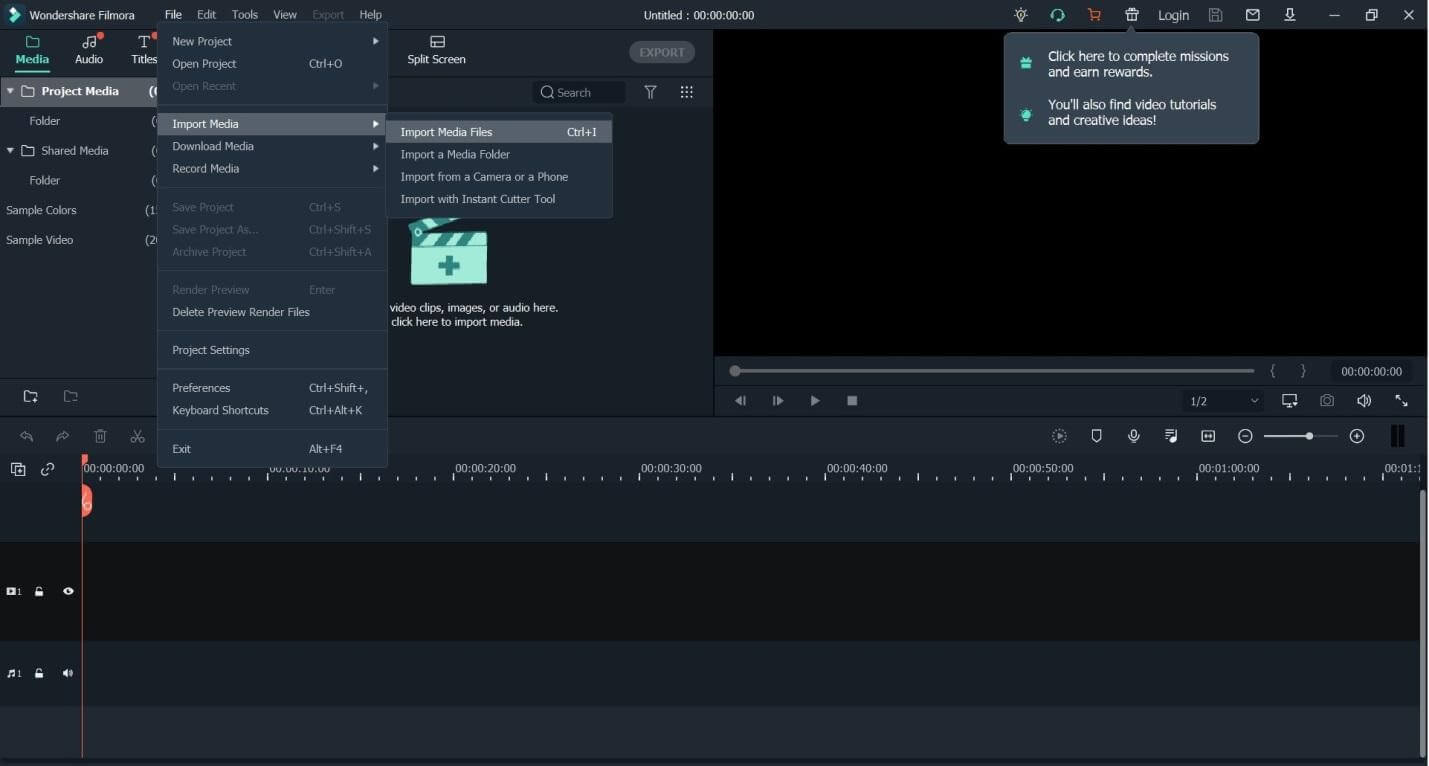This screenshot has height=766, width=1429.
Task: Open the audio mixer icon in timeline toolbar
Action: [1171, 436]
